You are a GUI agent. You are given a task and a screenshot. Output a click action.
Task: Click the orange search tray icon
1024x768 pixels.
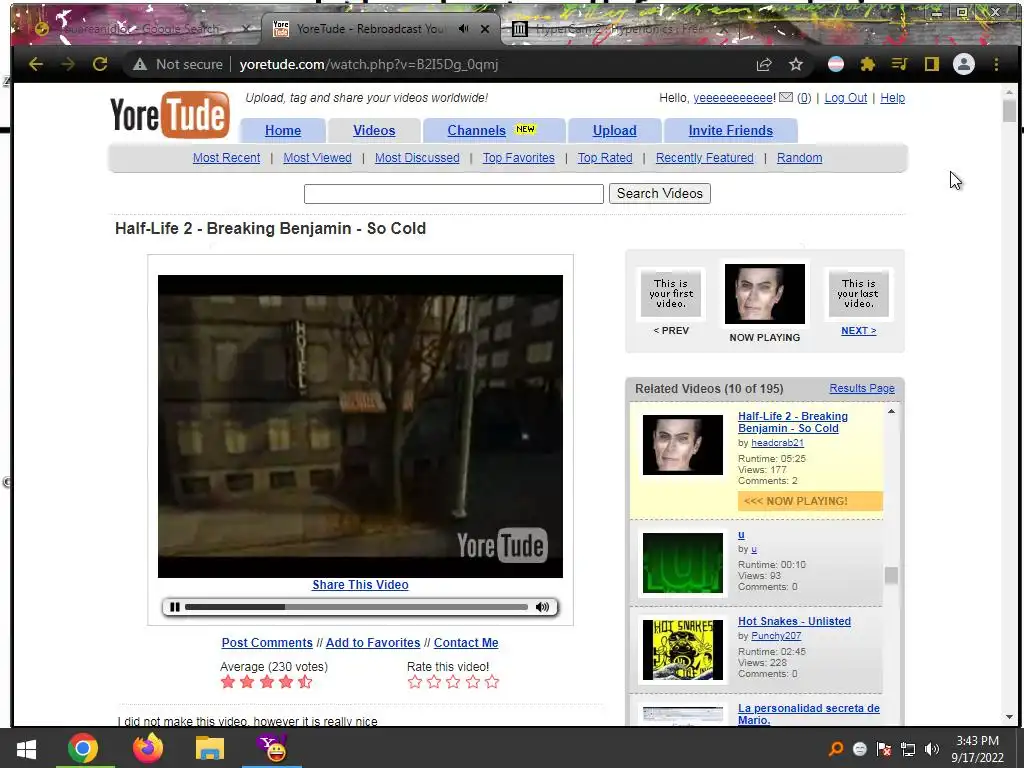(836, 749)
